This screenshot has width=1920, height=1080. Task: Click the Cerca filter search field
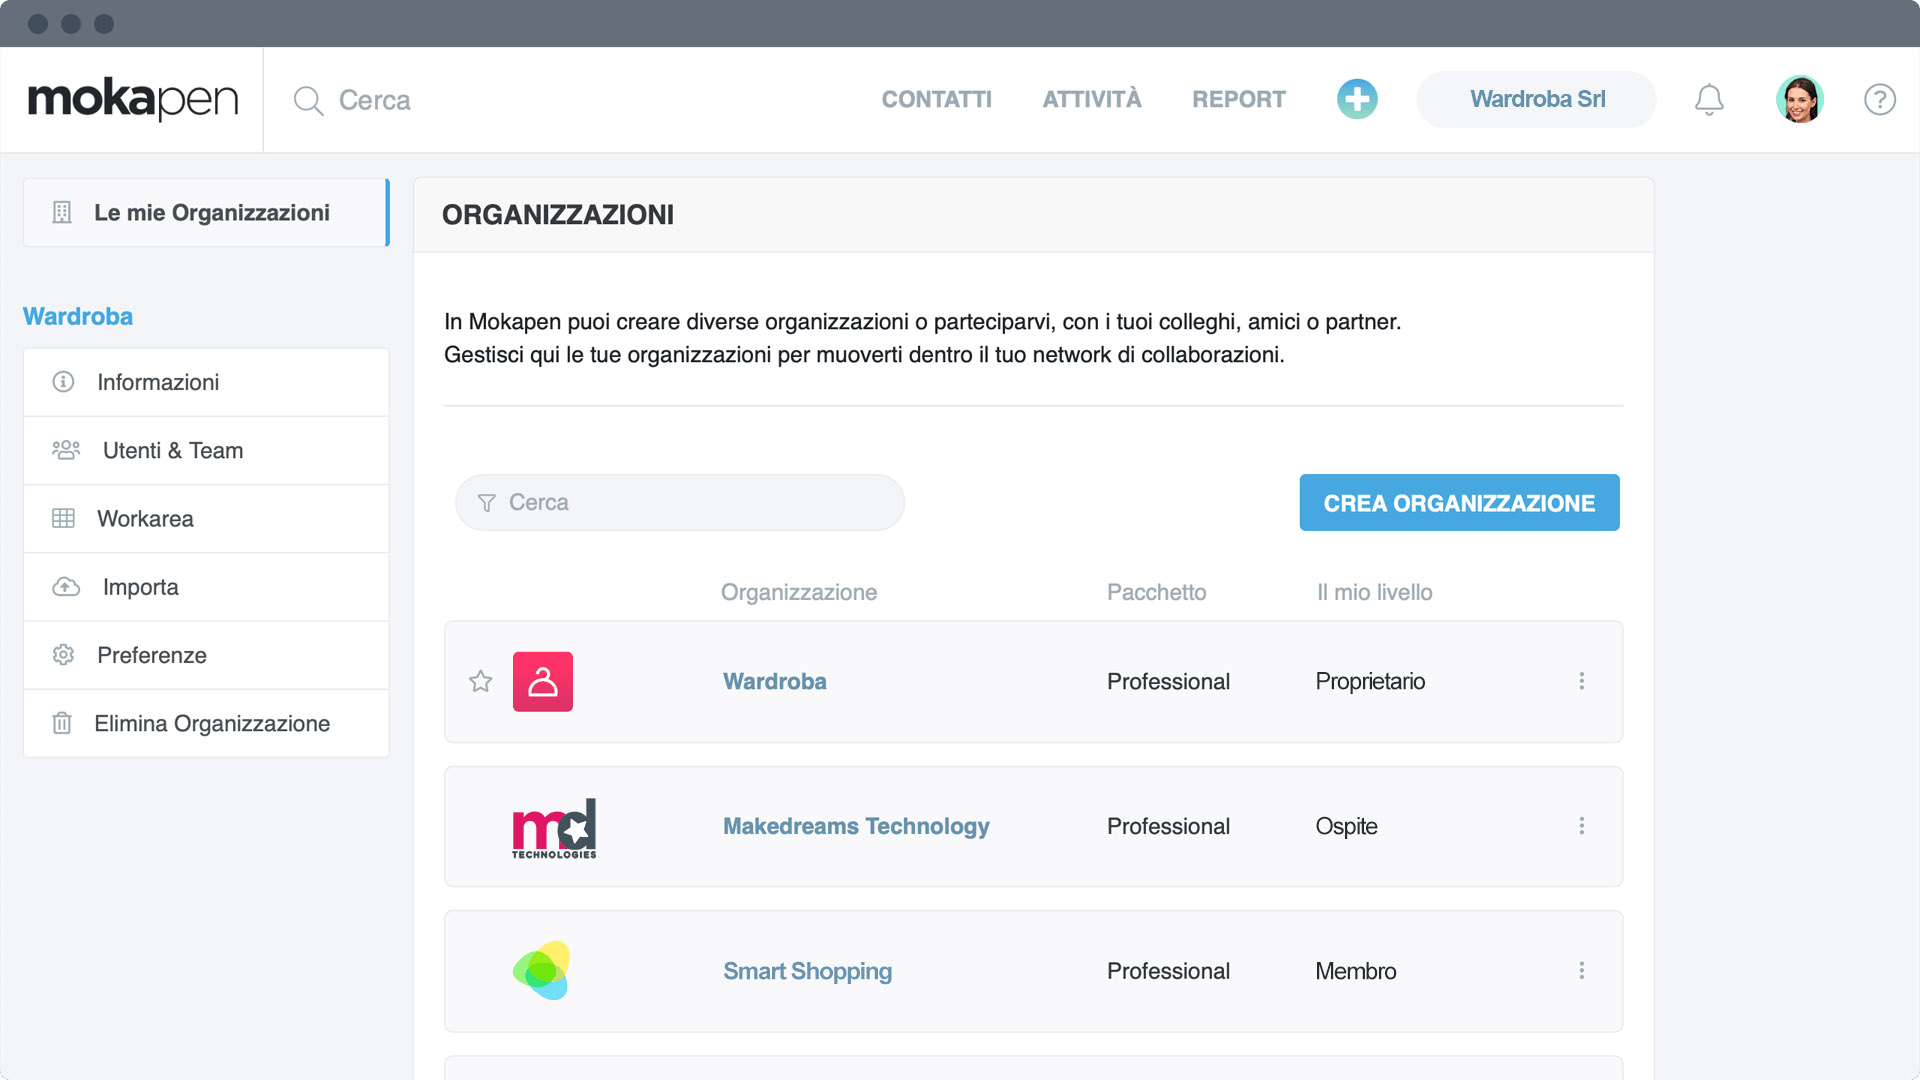pos(680,503)
